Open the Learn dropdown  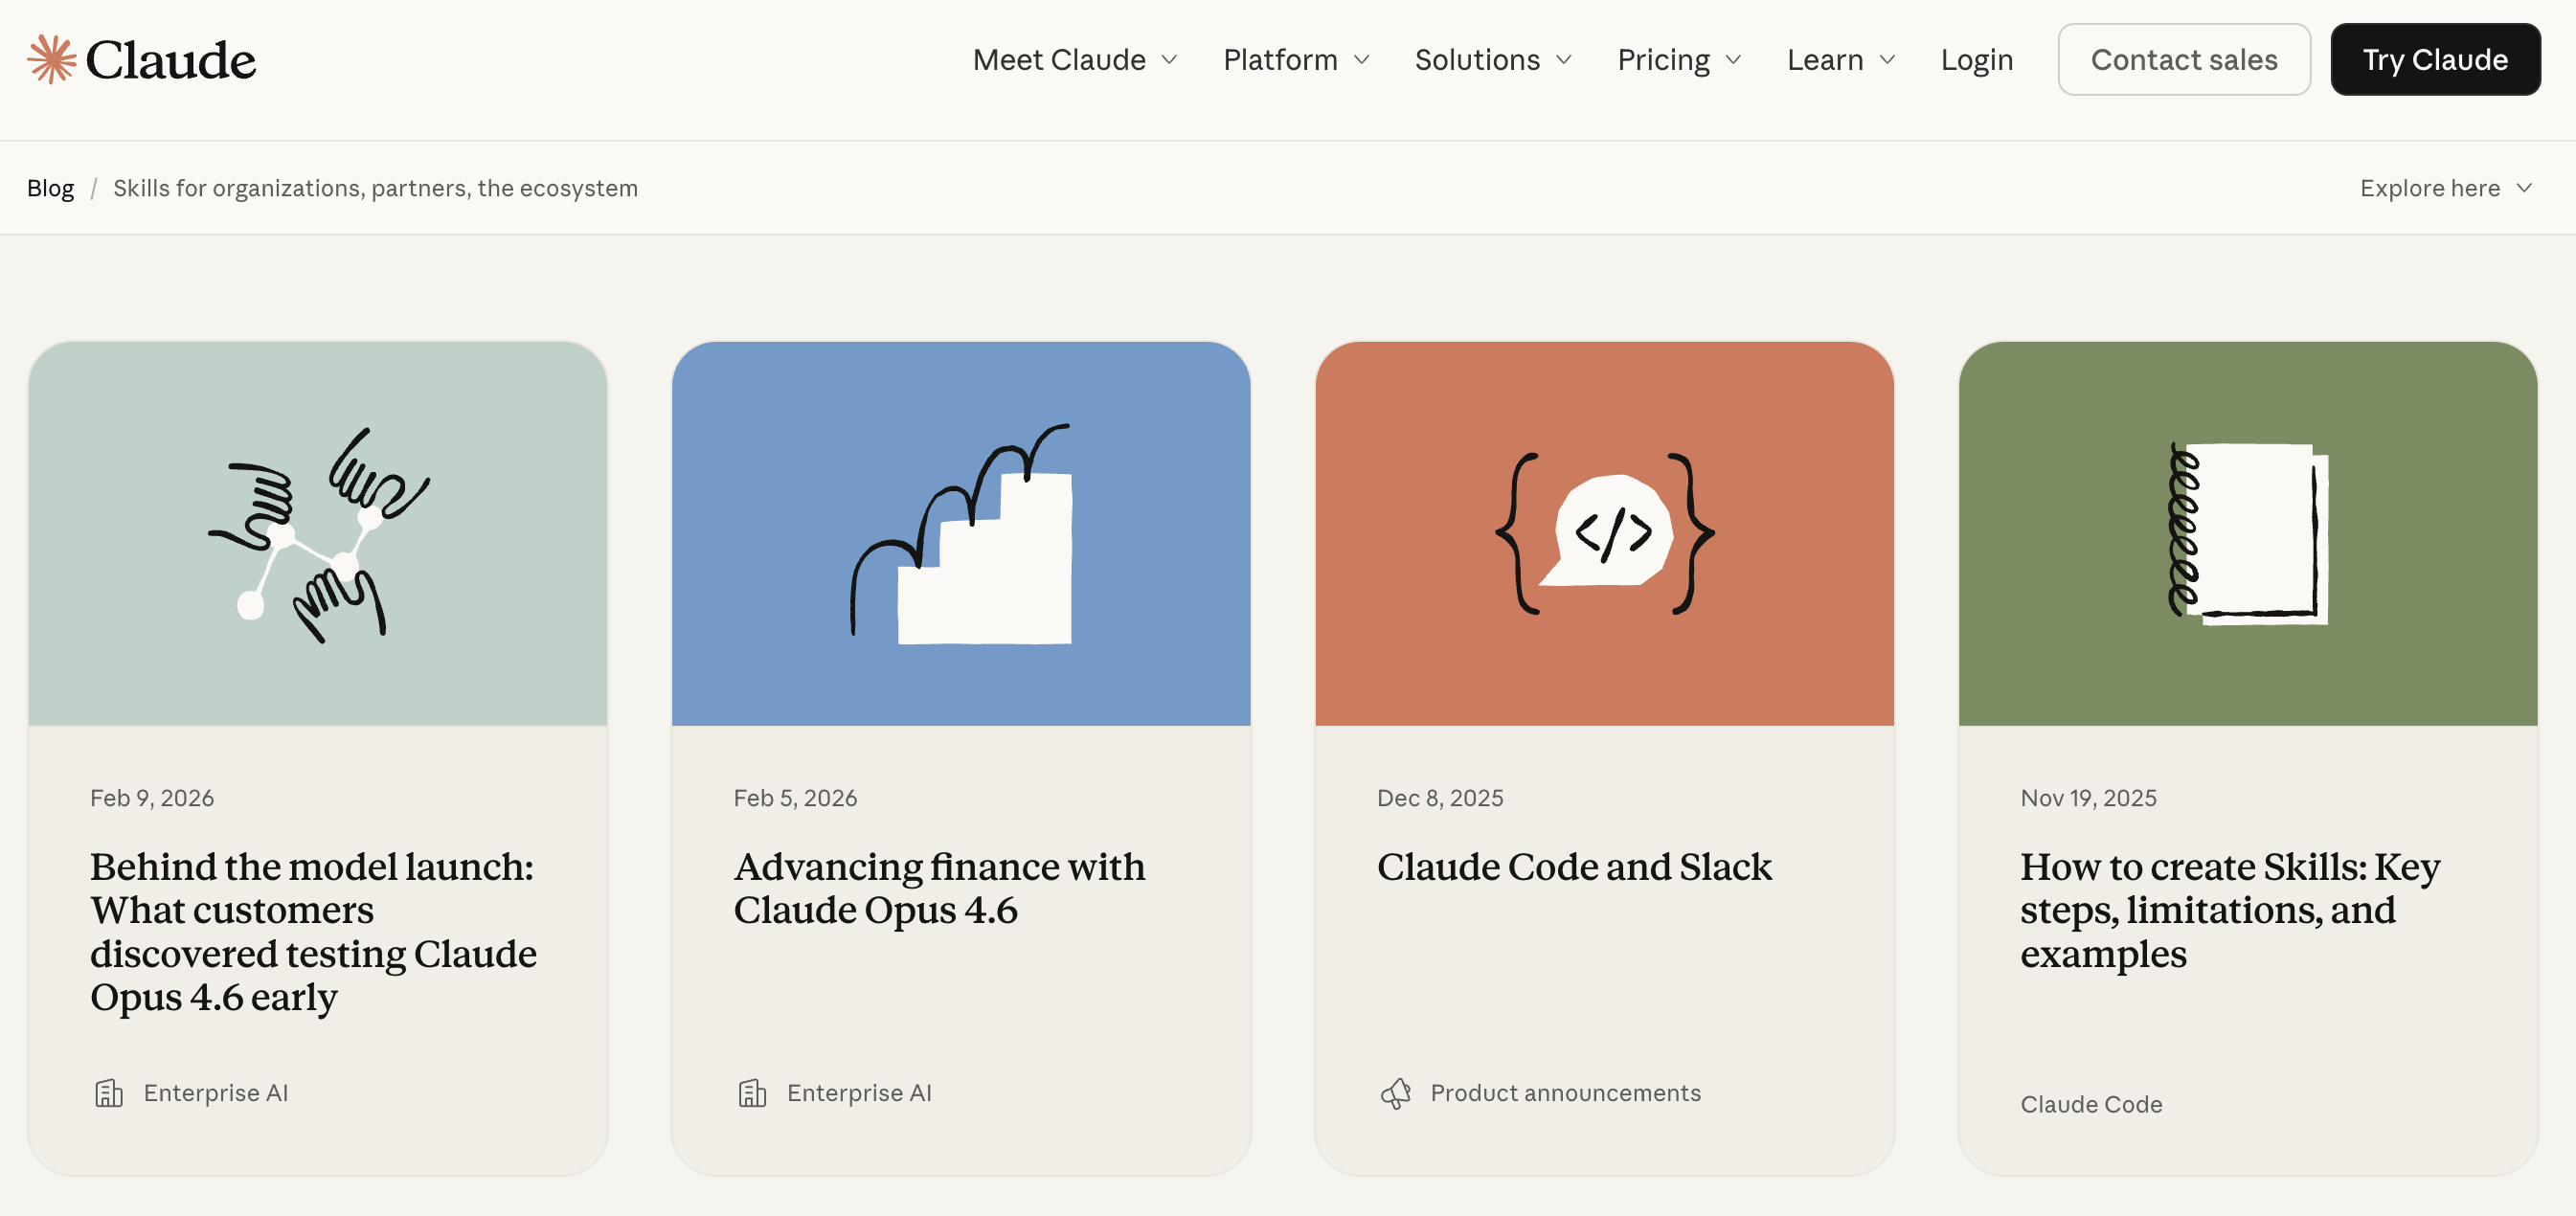coord(1840,60)
